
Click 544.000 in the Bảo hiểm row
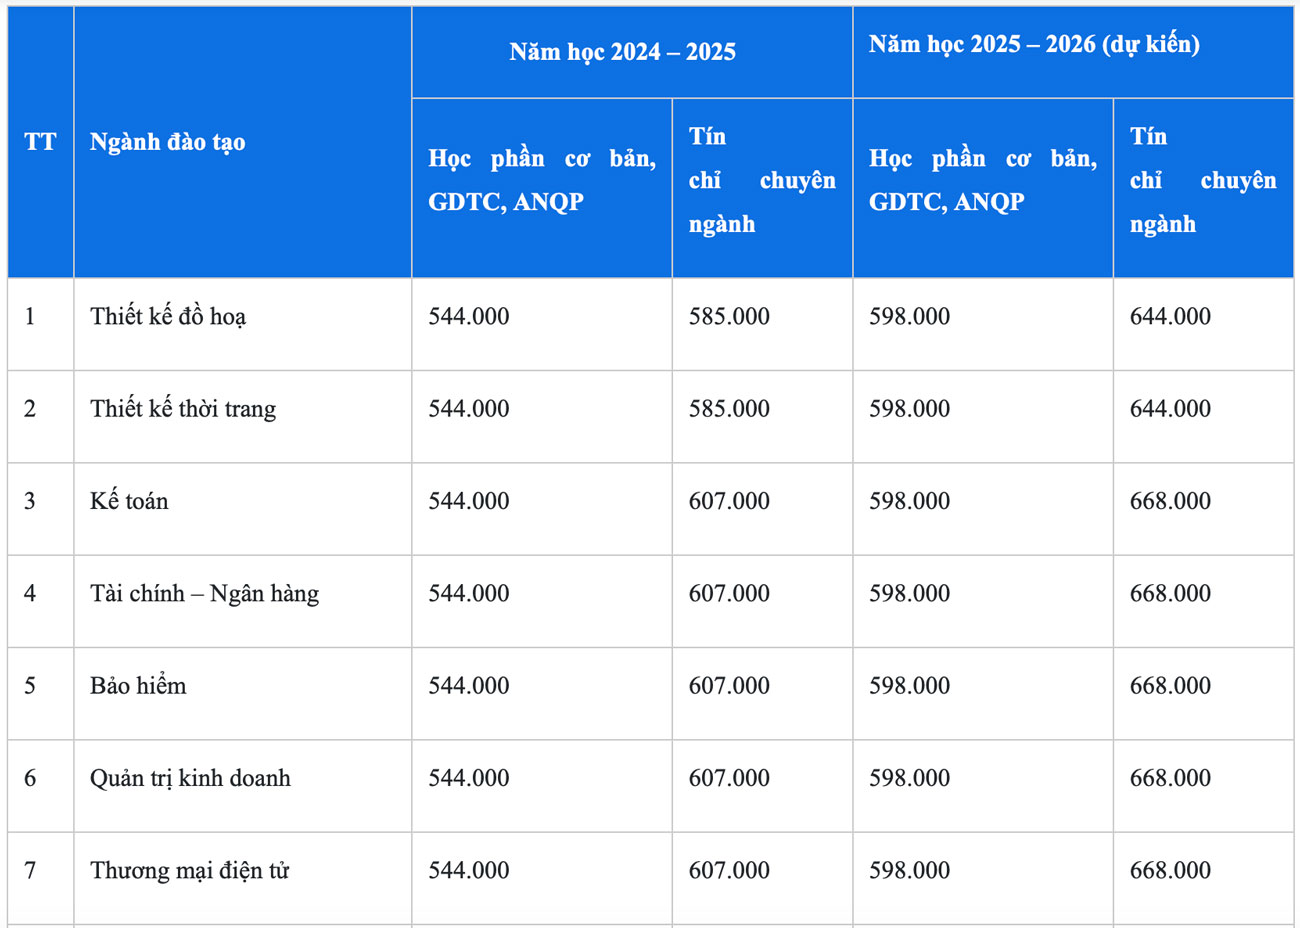(x=469, y=686)
